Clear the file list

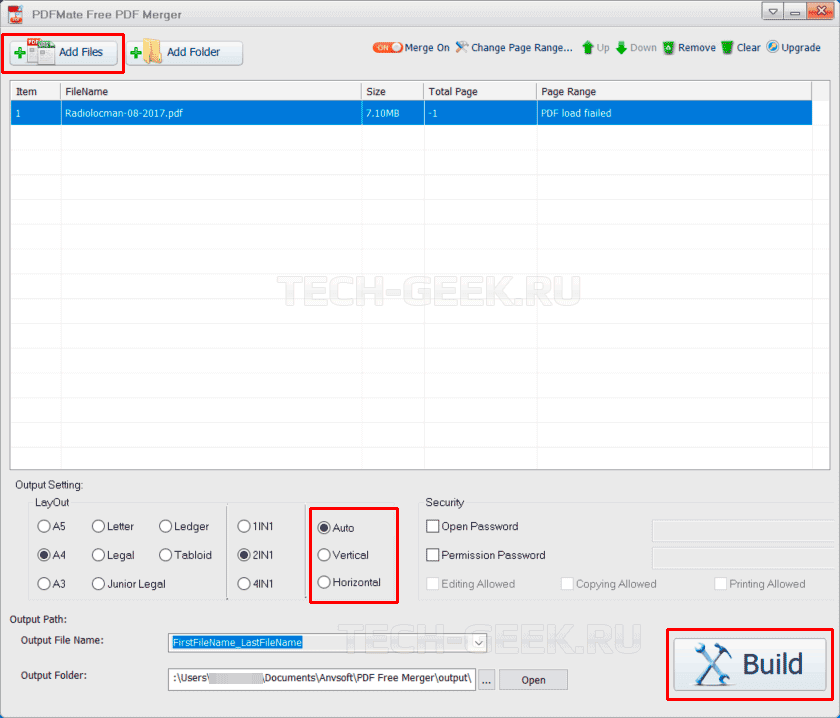point(741,48)
